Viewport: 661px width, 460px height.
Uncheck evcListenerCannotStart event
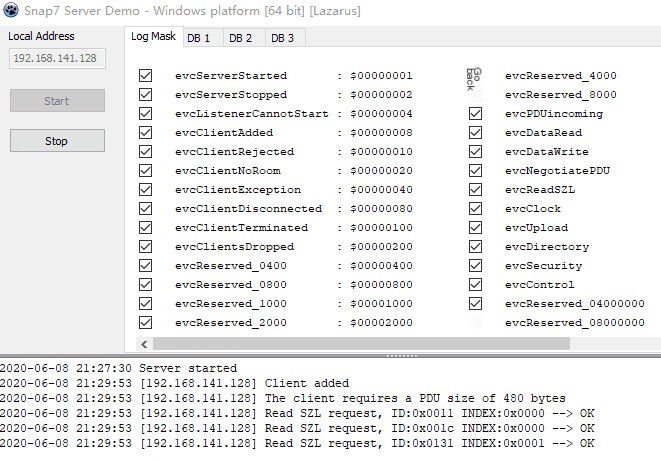pos(145,113)
